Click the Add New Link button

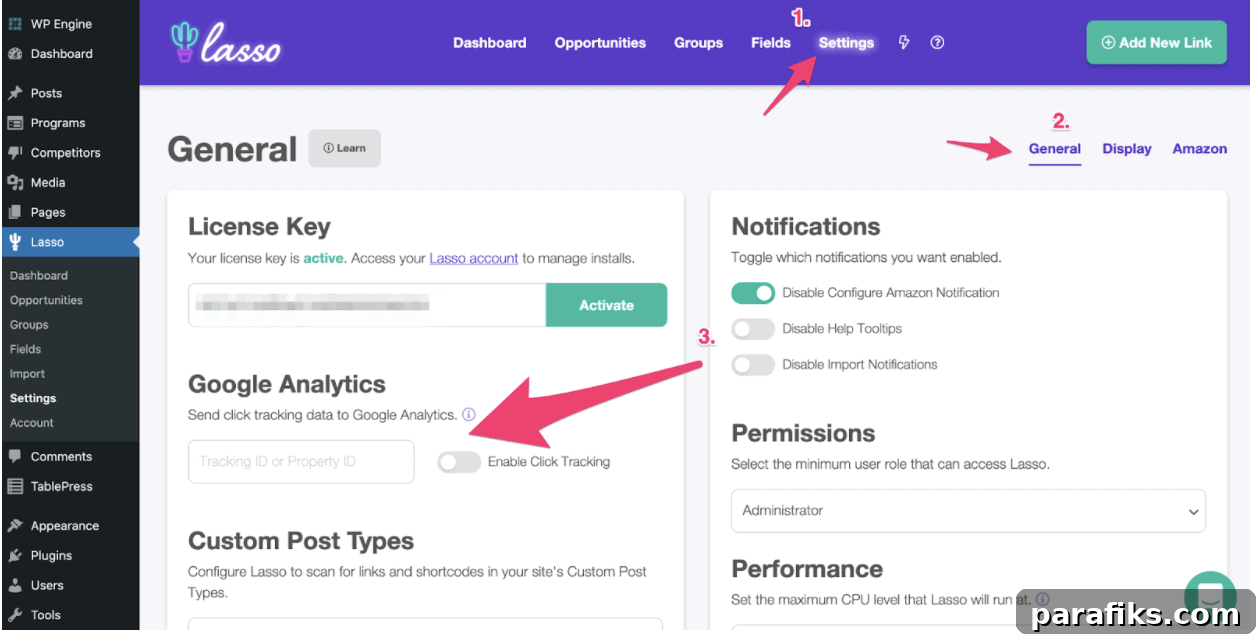(x=1157, y=43)
